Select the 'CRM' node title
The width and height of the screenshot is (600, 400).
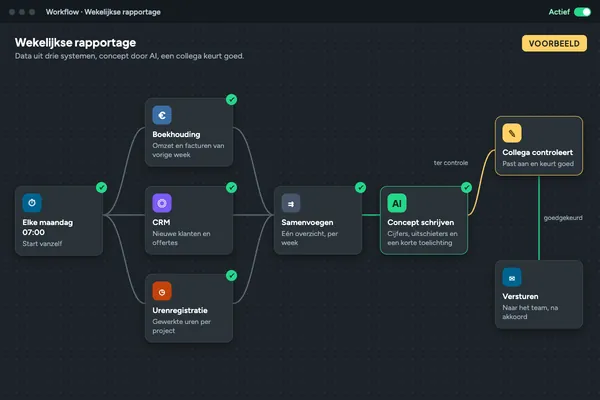point(161,222)
